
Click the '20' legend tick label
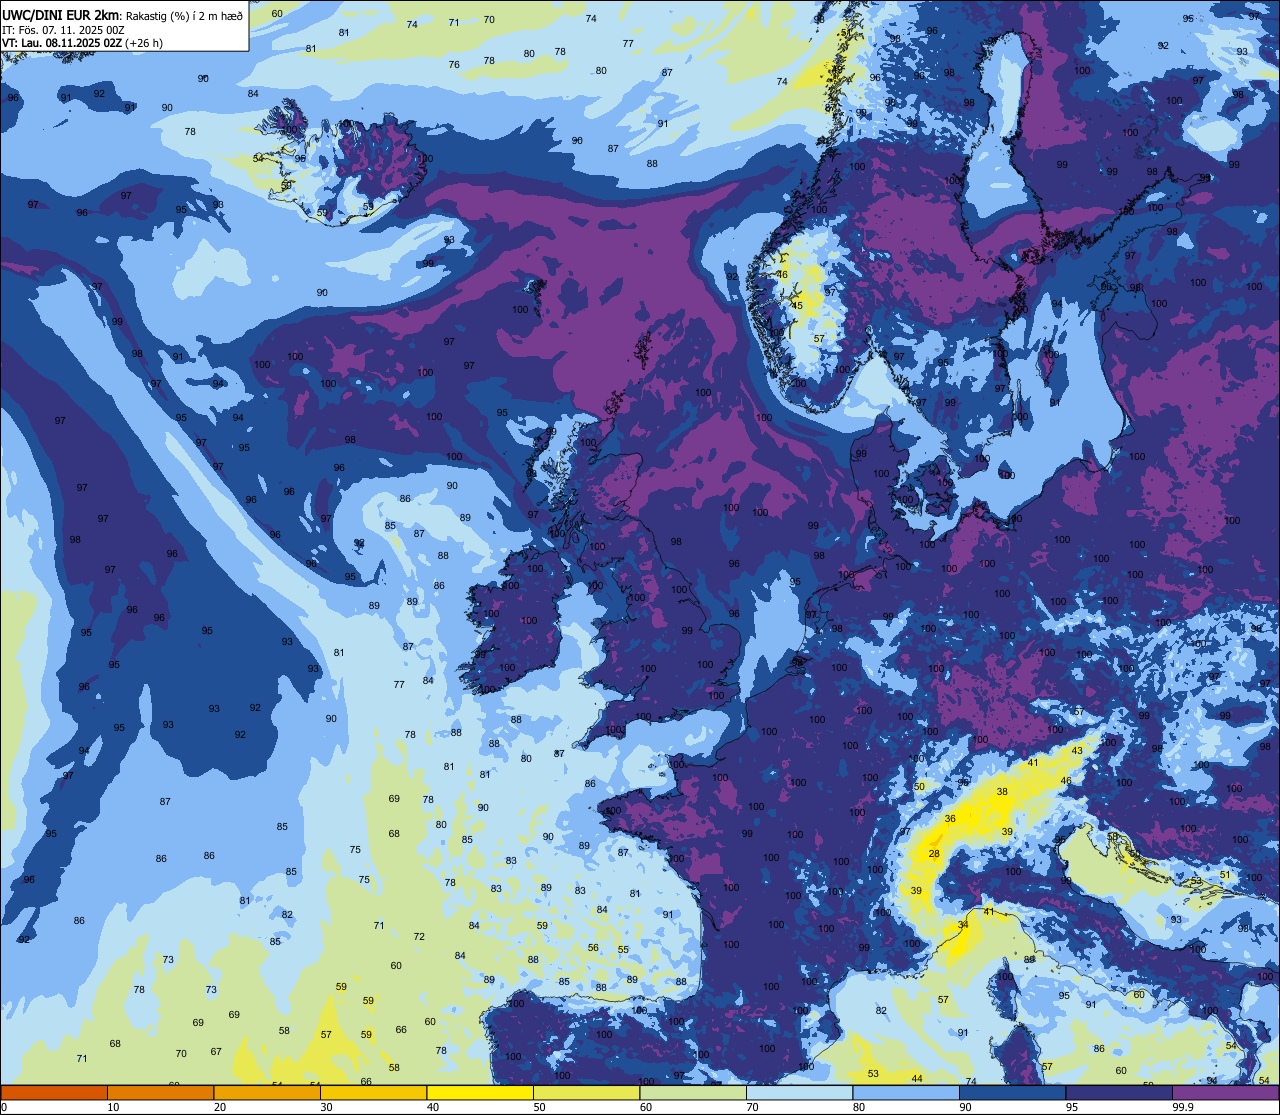click(220, 1107)
